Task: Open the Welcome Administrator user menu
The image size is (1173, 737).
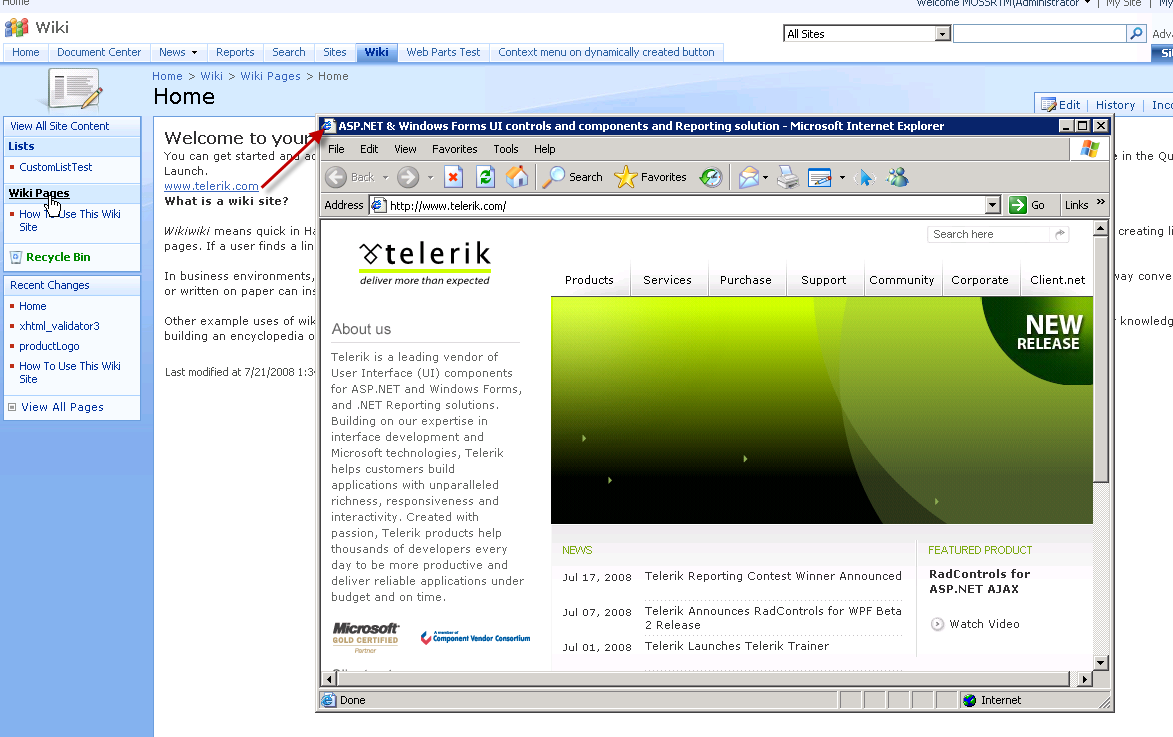Action: pyautogui.click(x=1003, y=3)
